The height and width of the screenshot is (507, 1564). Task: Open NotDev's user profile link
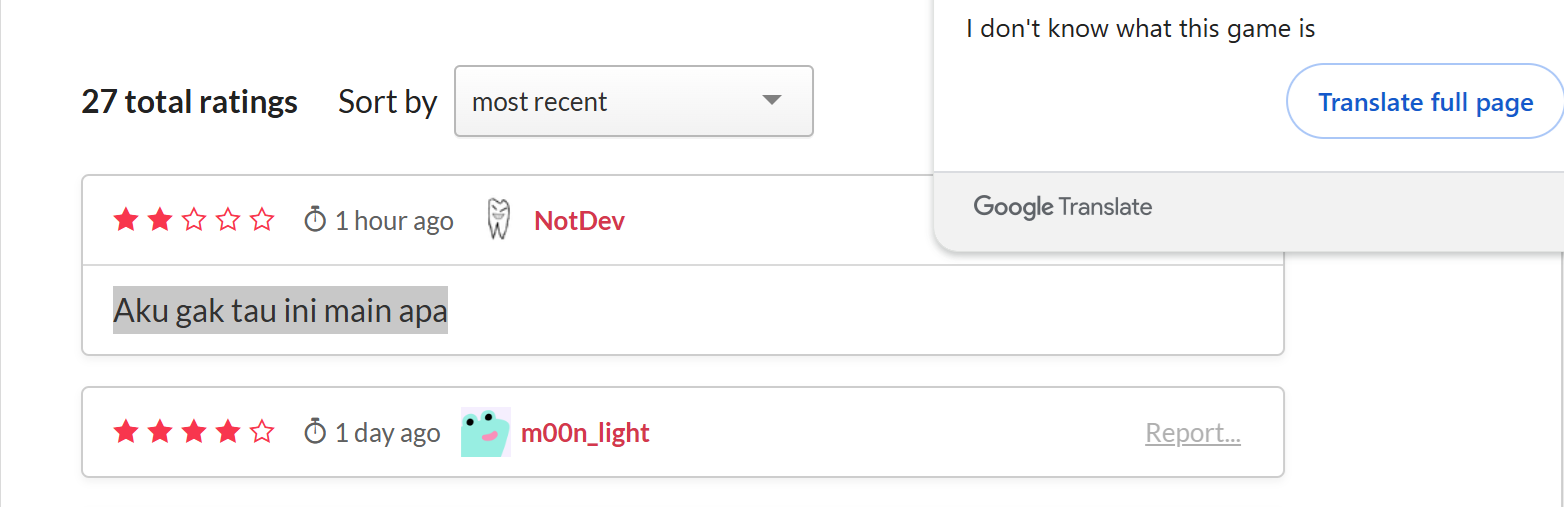(579, 220)
